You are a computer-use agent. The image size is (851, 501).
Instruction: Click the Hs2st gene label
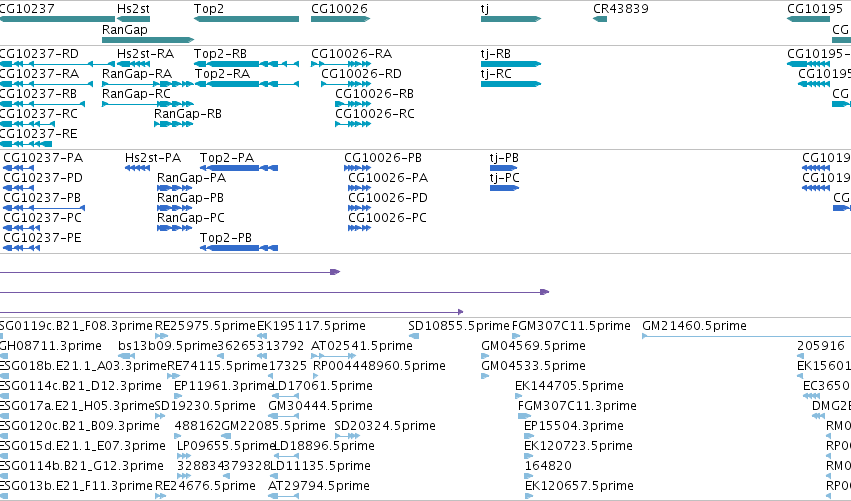point(133,9)
